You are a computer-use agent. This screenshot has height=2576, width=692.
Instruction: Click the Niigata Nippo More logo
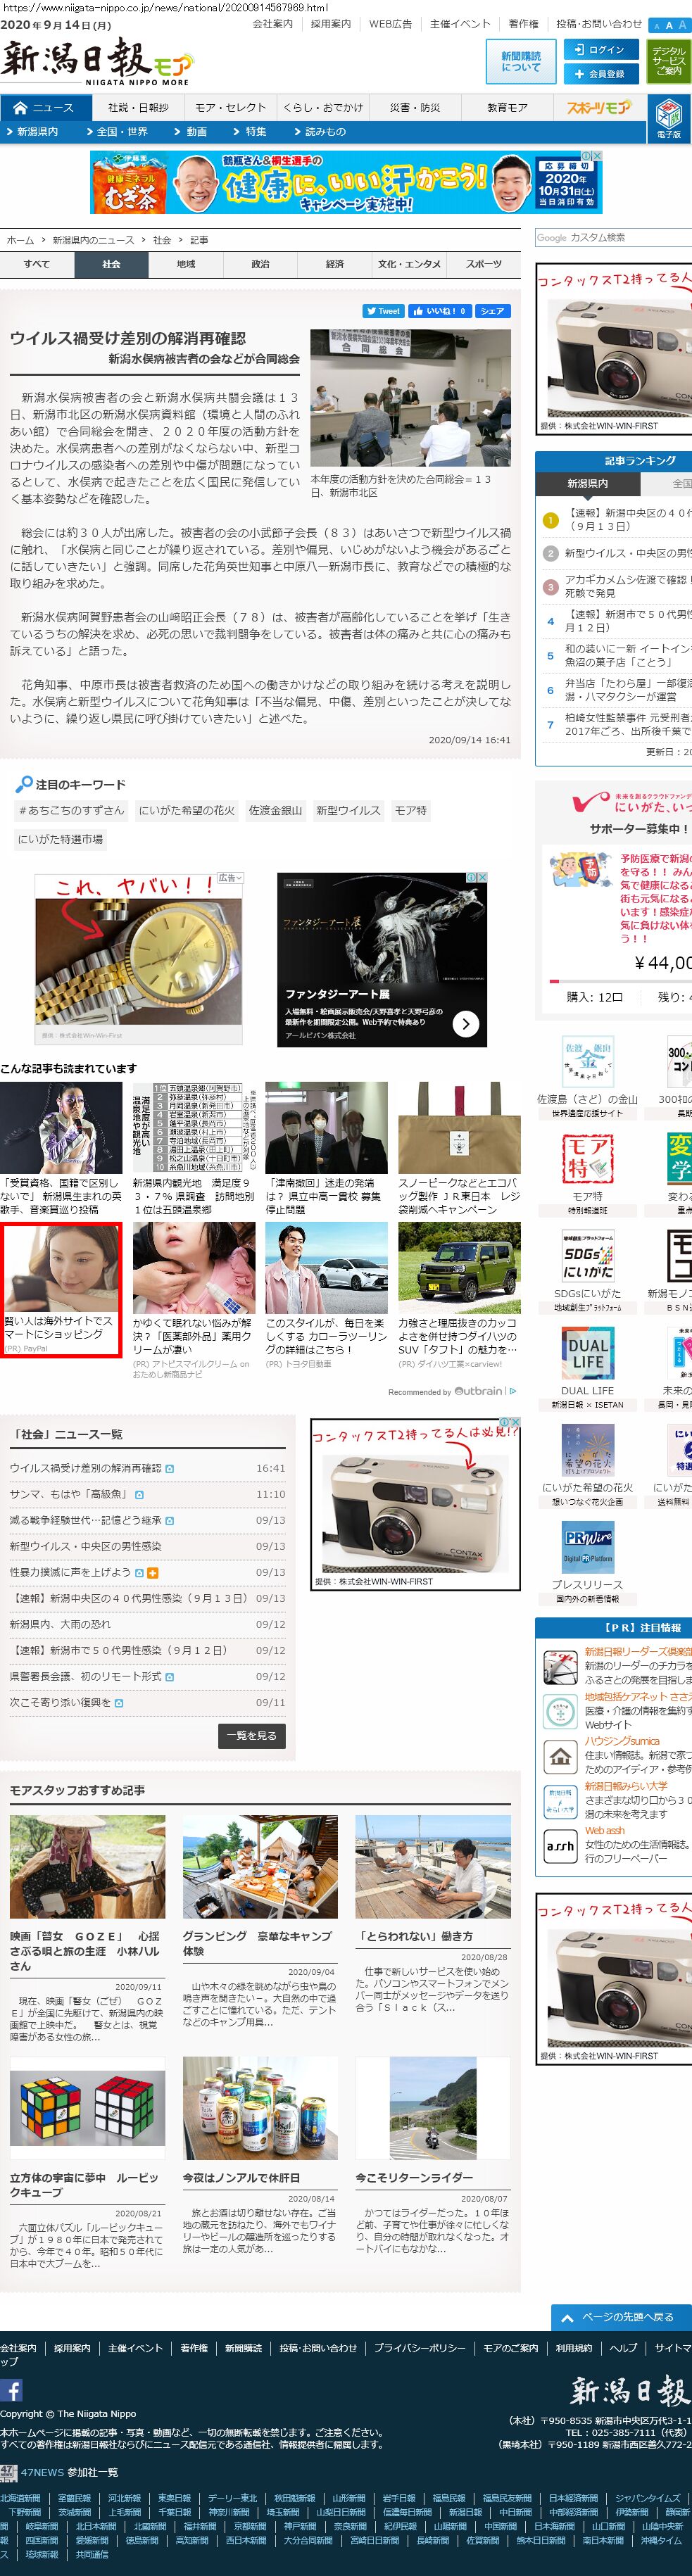[x=96, y=62]
